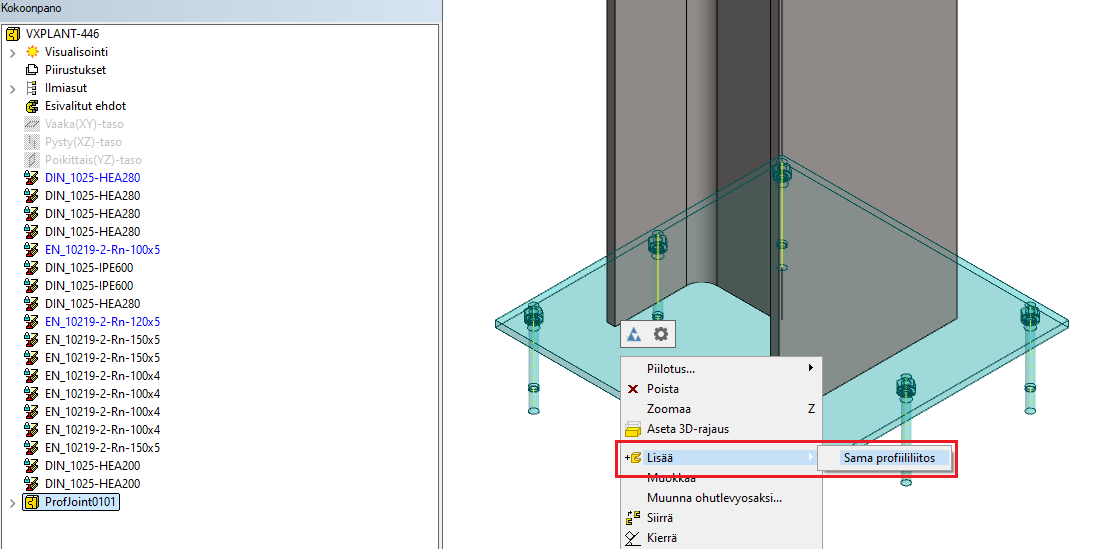The height and width of the screenshot is (549, 1093).
Task: Expand the Ilmiasut tree node
Action: point(12,88)
